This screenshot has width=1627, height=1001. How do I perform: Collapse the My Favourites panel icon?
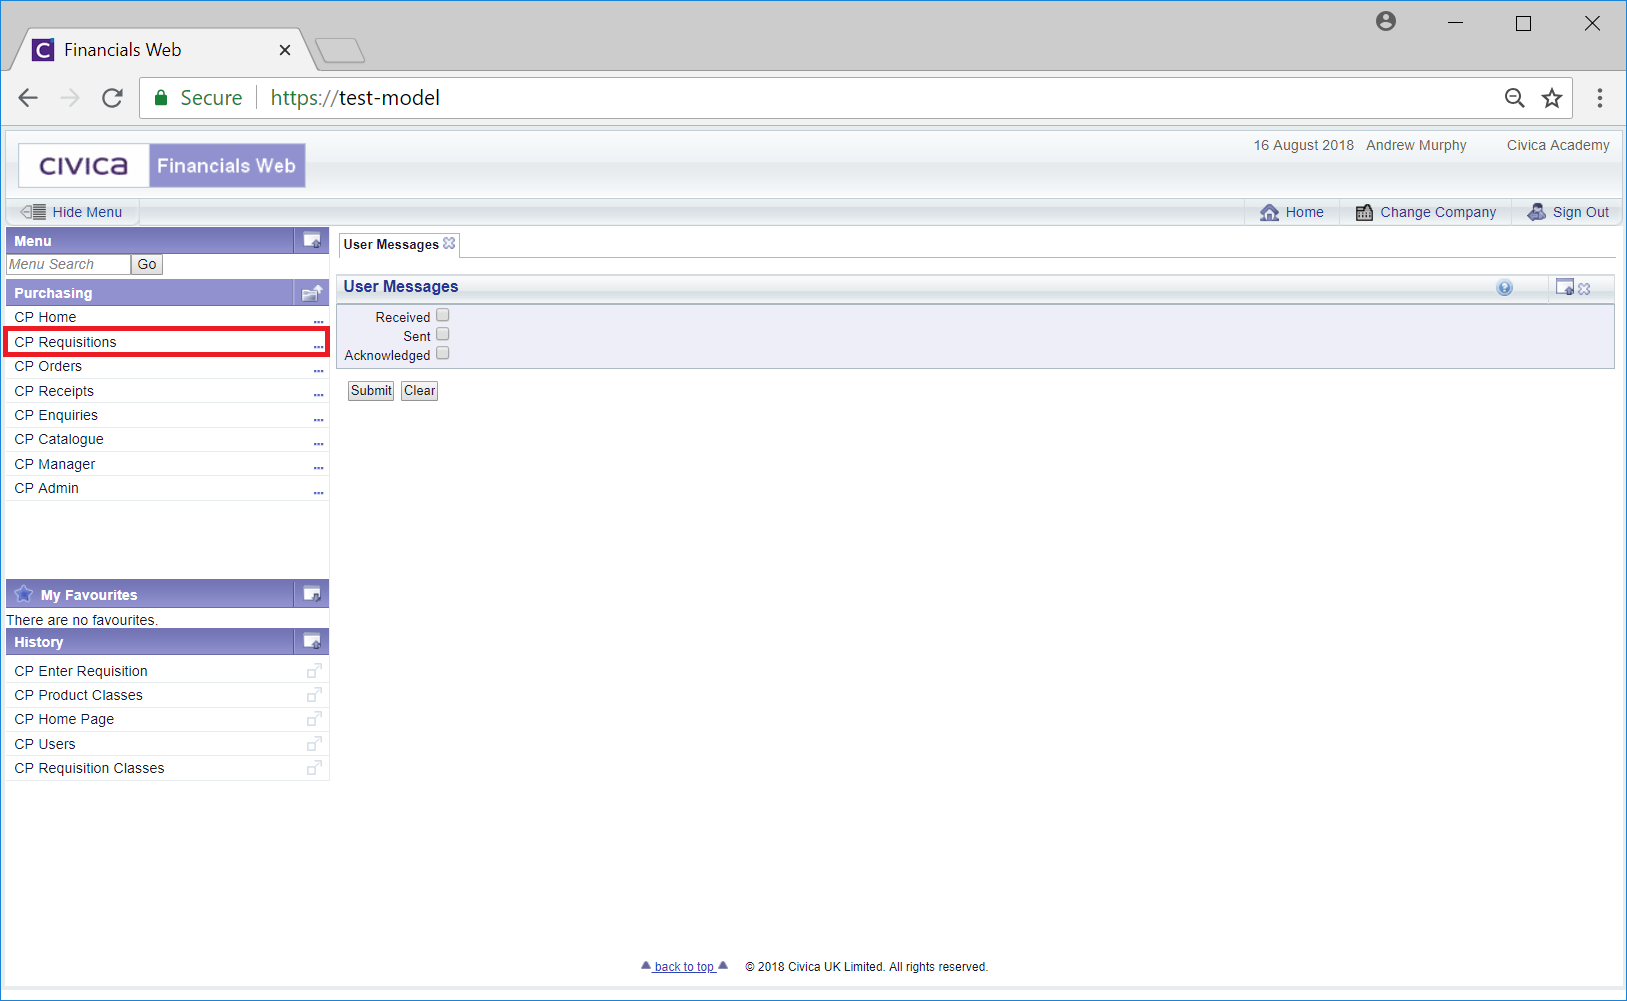(312, 594)
